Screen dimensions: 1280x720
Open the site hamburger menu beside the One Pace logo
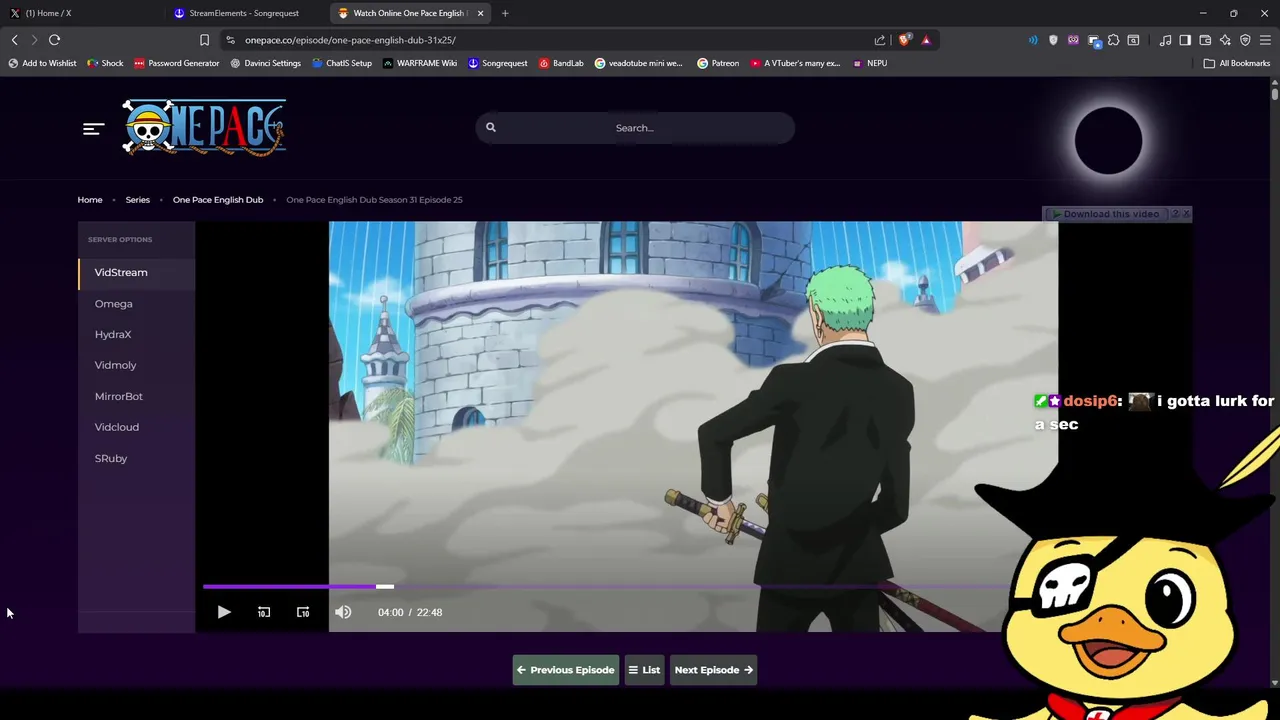tap(94, 128)
